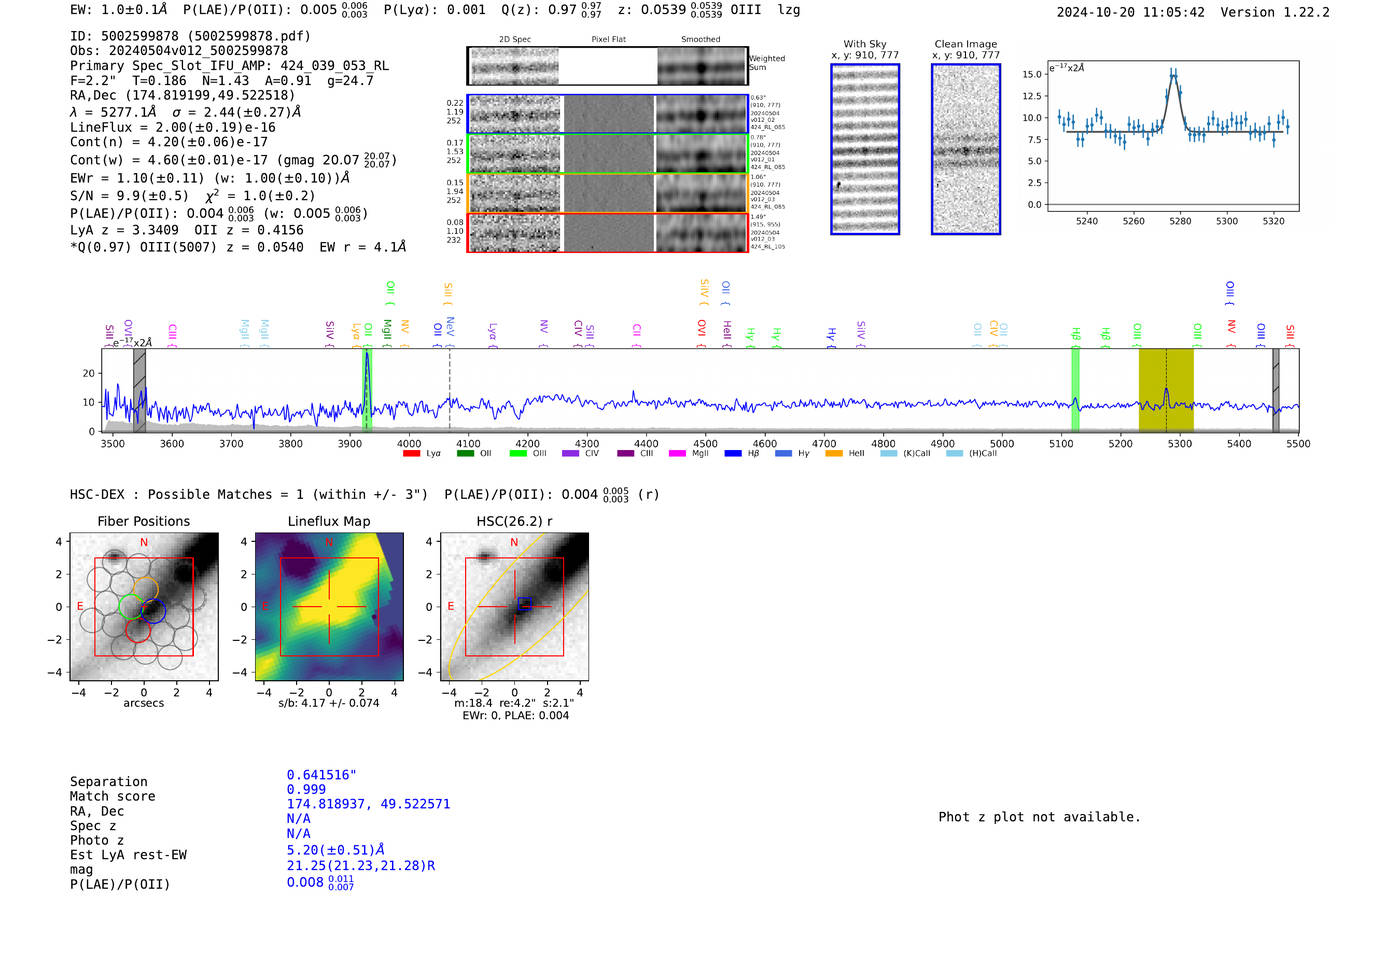Open the Lineflux Map panel
1400x953 pixels.
(x=329, y=606)
